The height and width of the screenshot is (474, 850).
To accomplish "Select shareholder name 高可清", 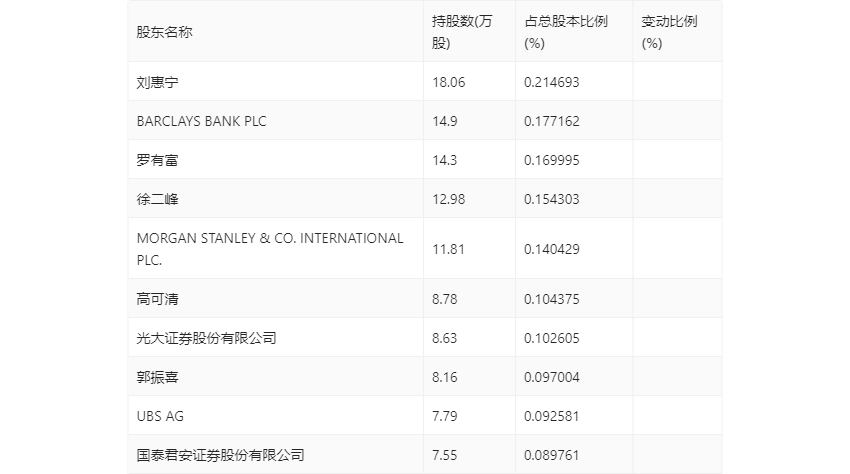I will [157, 299].
